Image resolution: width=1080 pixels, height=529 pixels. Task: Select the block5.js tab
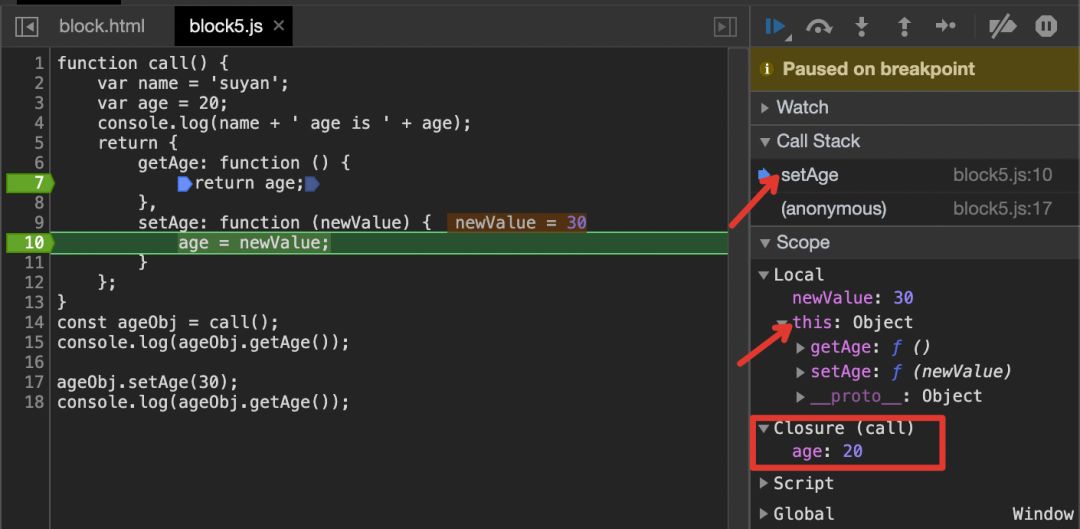tap(226, 26)
